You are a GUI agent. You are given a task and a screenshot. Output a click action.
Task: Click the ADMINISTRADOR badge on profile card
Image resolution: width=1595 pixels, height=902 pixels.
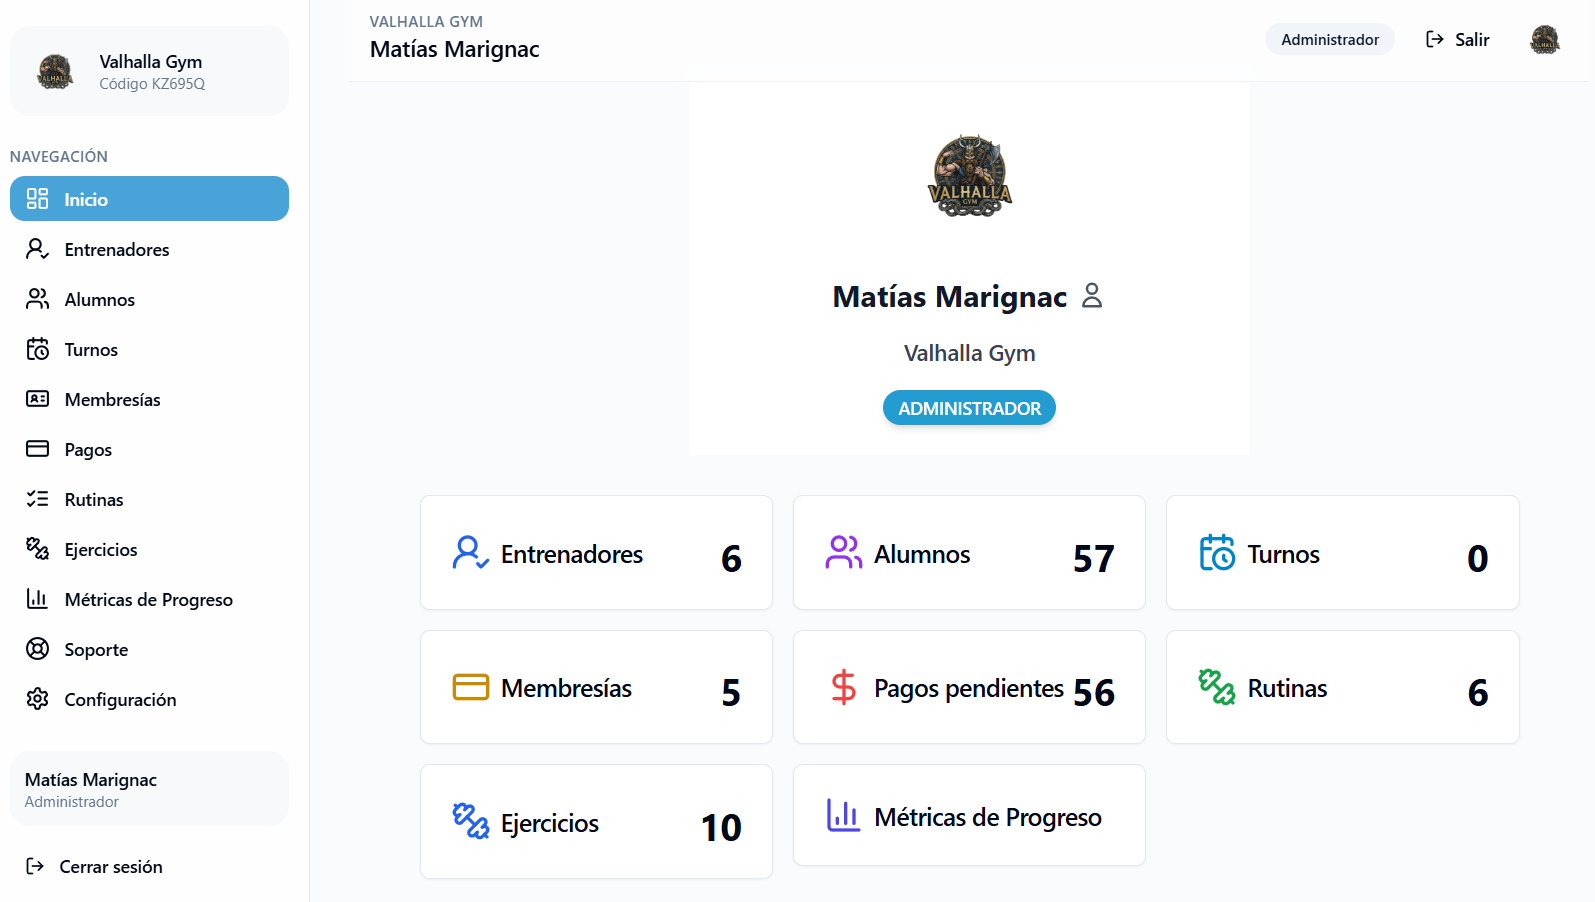point(969,408)
